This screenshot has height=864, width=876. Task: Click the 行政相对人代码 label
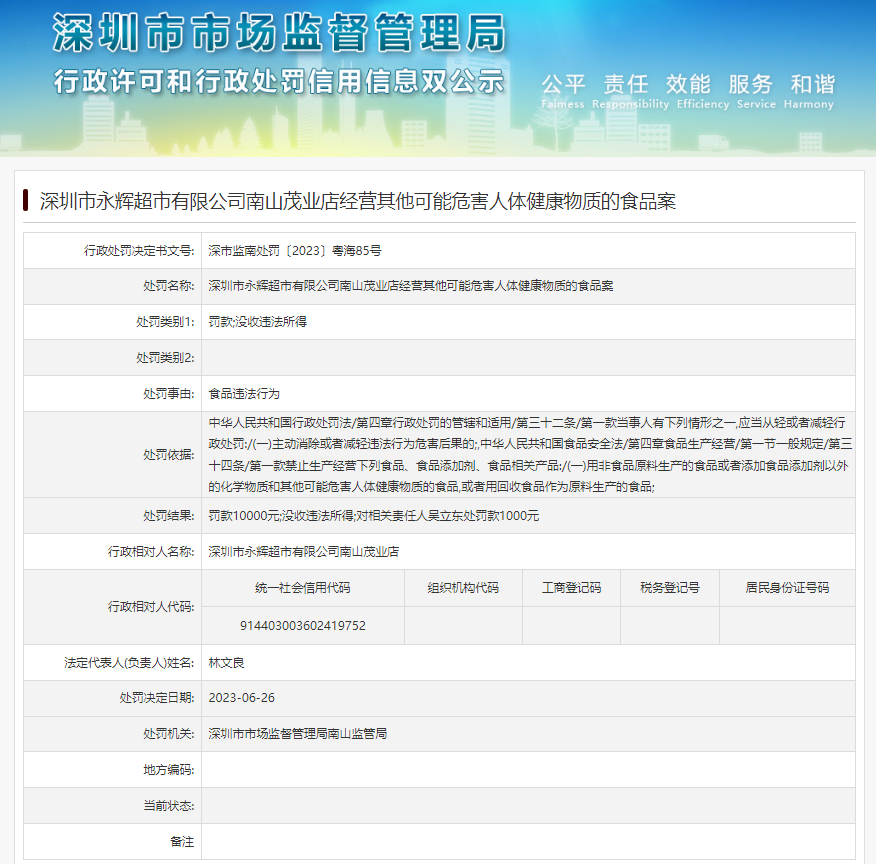tap(151, 607)
